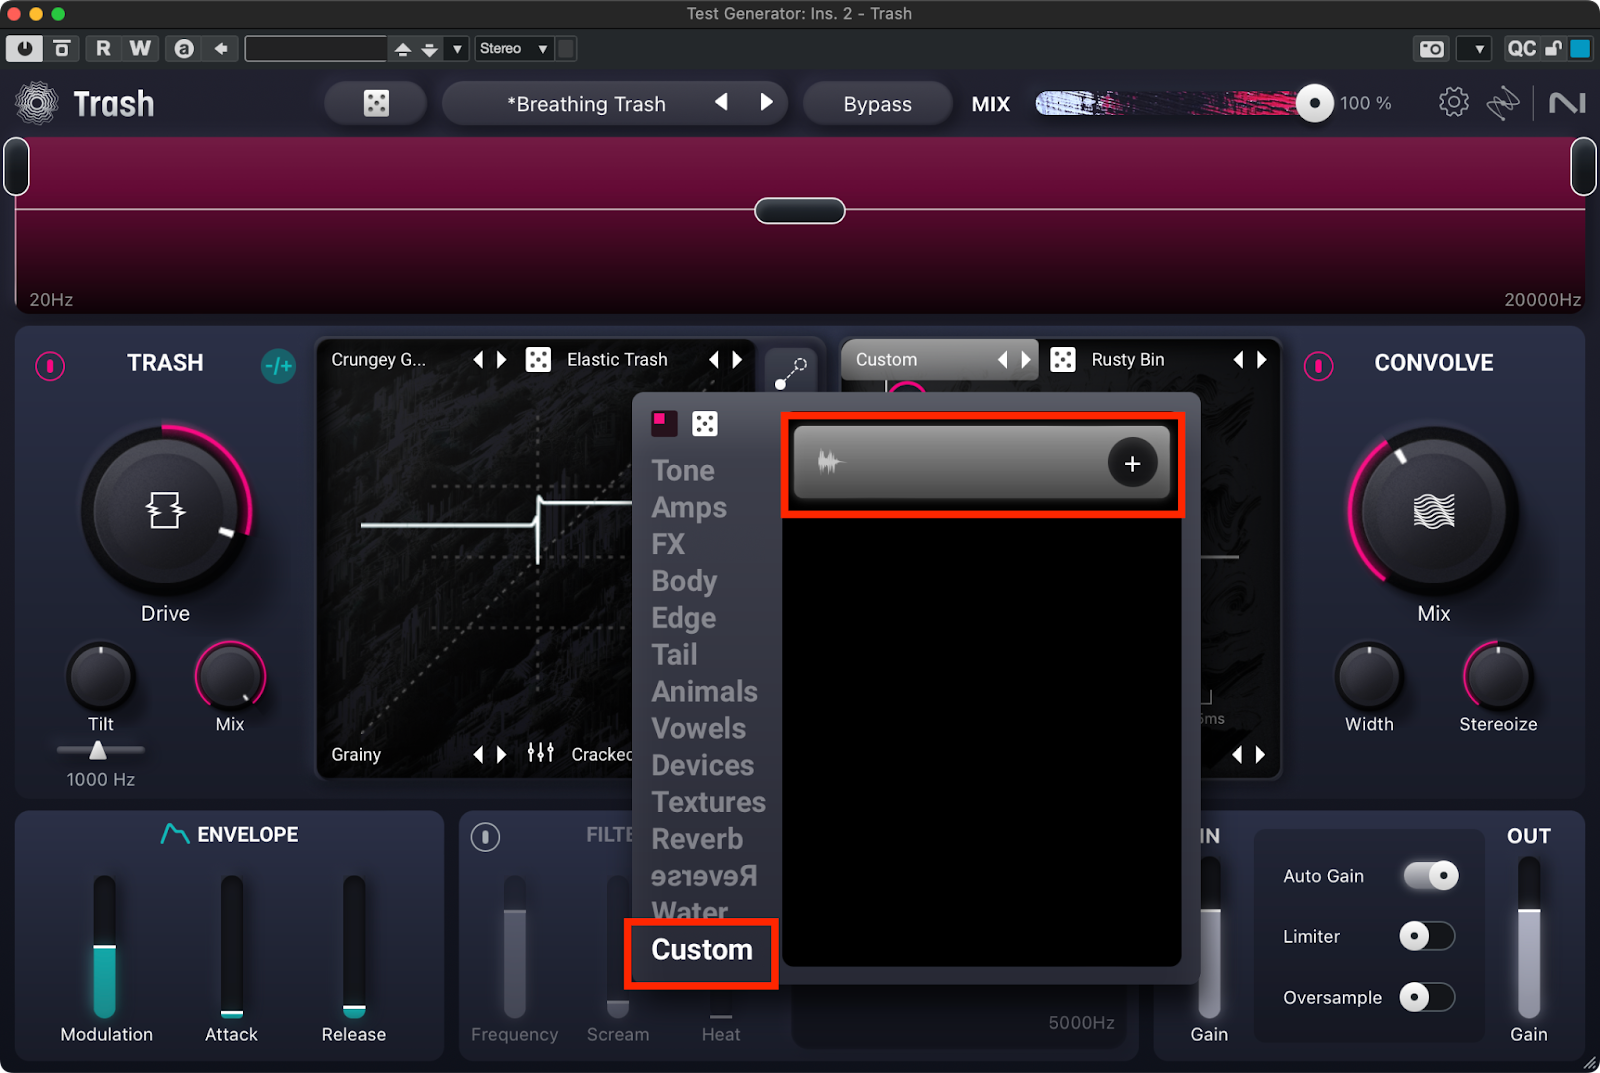Viewport: 1600px width, 1073px height.
Task: Click the Envelope curve icon
Action: pyautogui.click(x=175, y=834)
